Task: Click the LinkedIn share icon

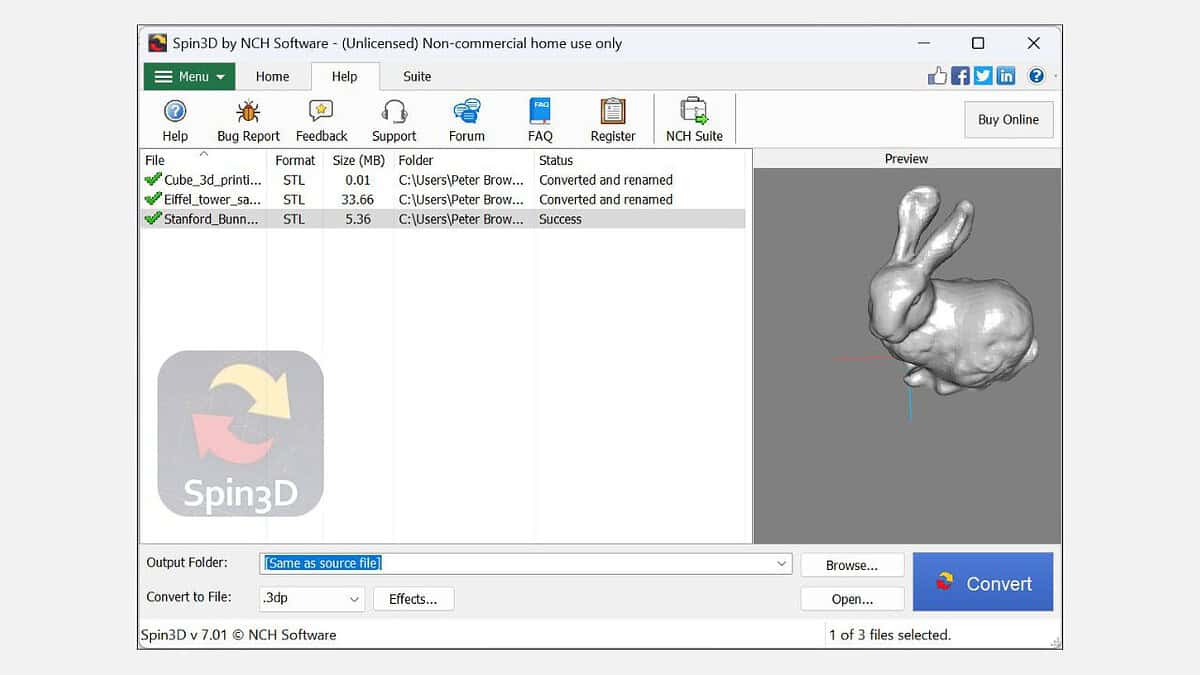Action: click(1006, 76)
